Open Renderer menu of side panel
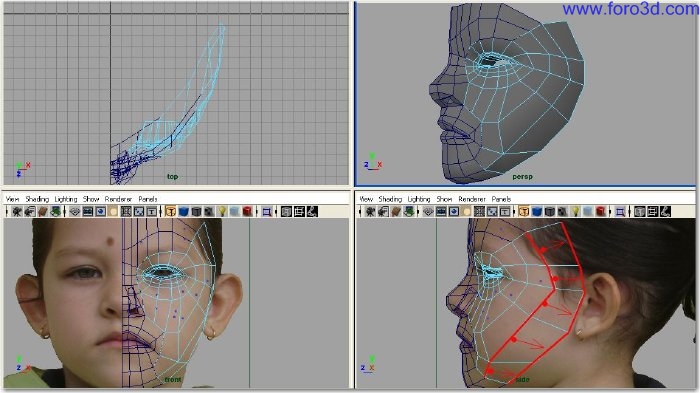The height and width of the screenshot is (393, 700). point(472,199)
